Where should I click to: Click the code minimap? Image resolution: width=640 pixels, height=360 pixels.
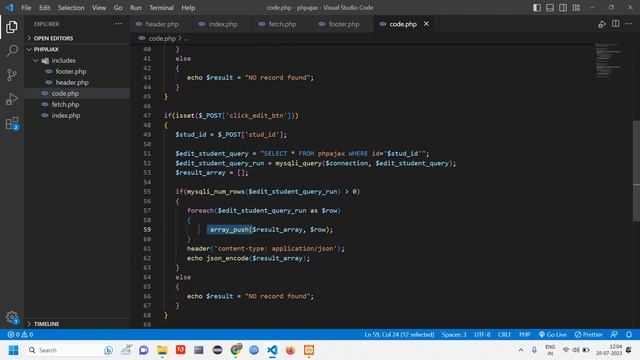pos(609,60)
